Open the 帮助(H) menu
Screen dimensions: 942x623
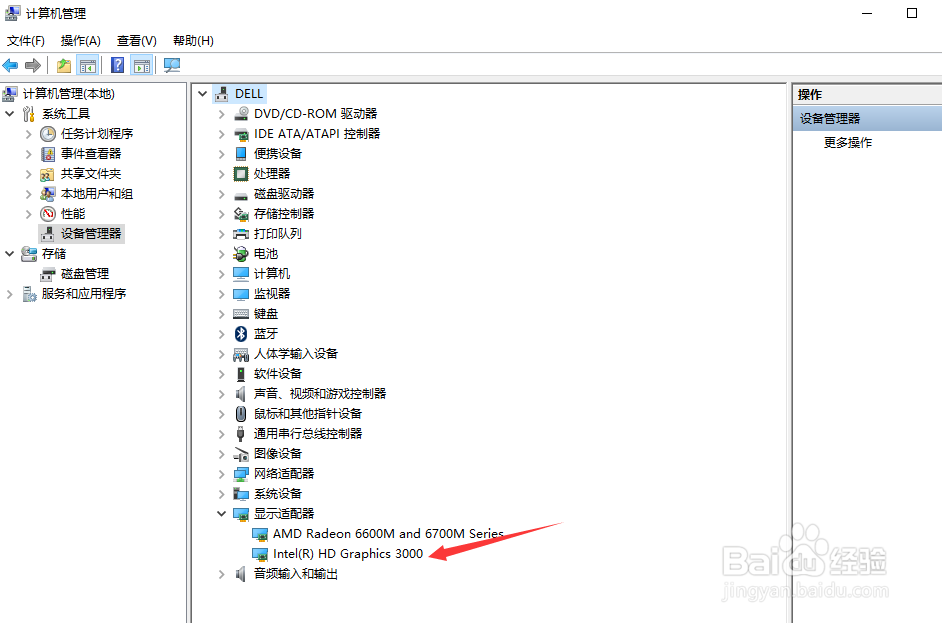193,40
